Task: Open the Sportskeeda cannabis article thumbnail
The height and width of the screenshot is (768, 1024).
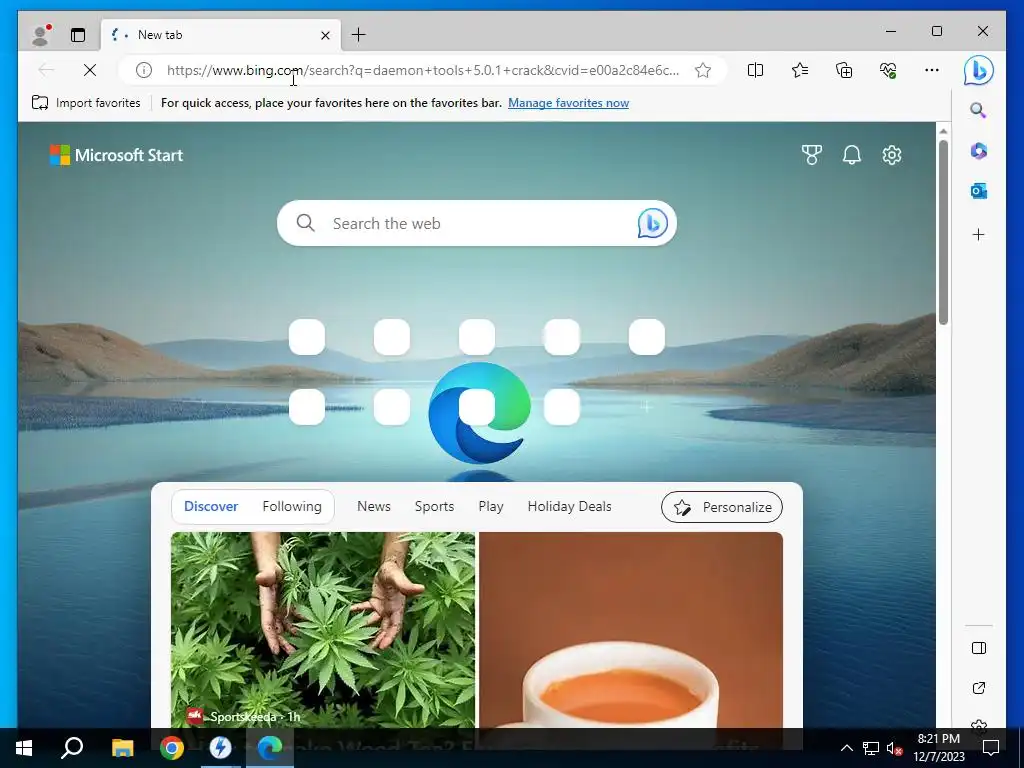Action: 323,630
